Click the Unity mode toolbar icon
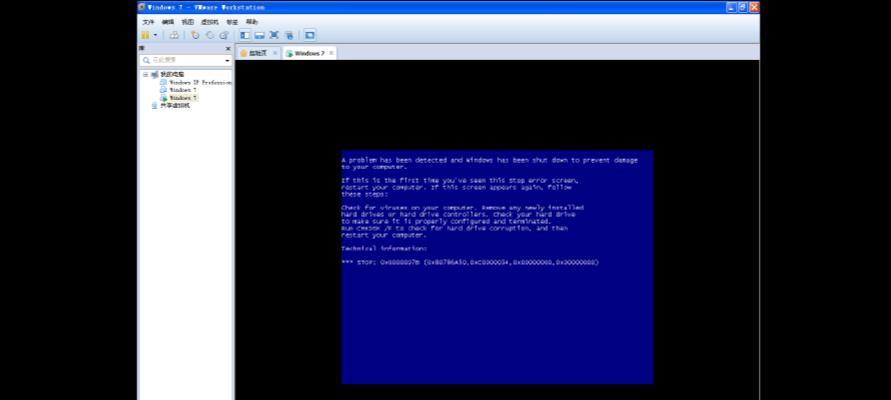This screenshot has width=891, height=400. 289,36
